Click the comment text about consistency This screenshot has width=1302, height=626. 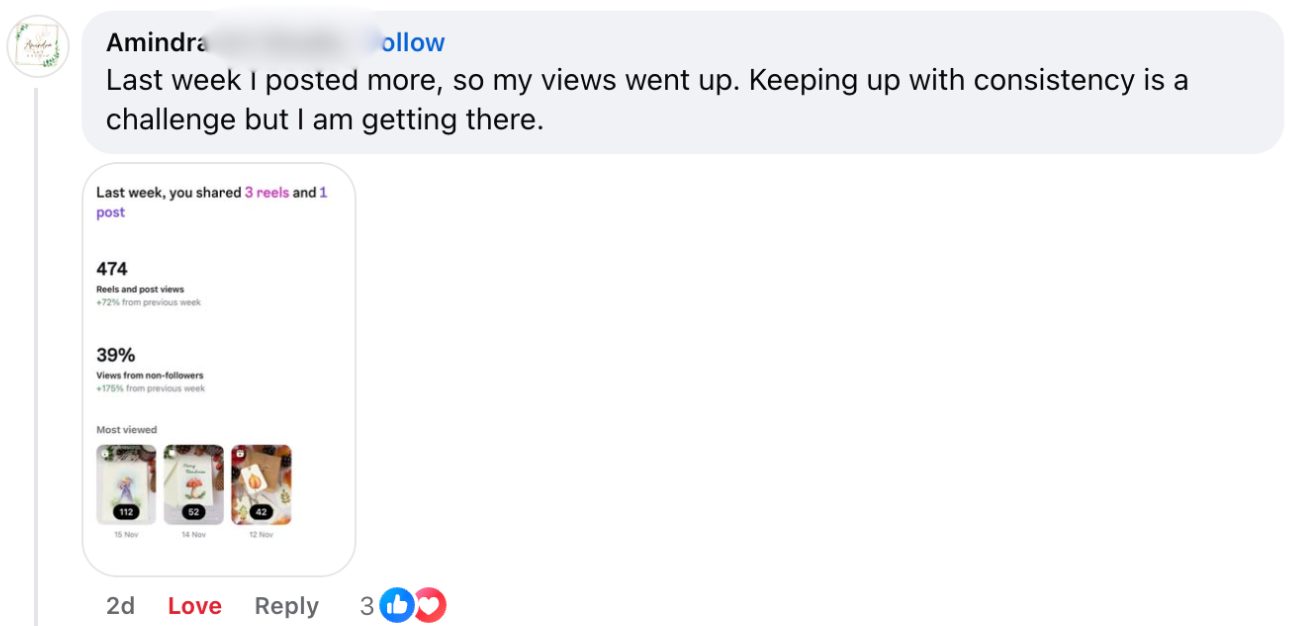(x=640, y=100)
